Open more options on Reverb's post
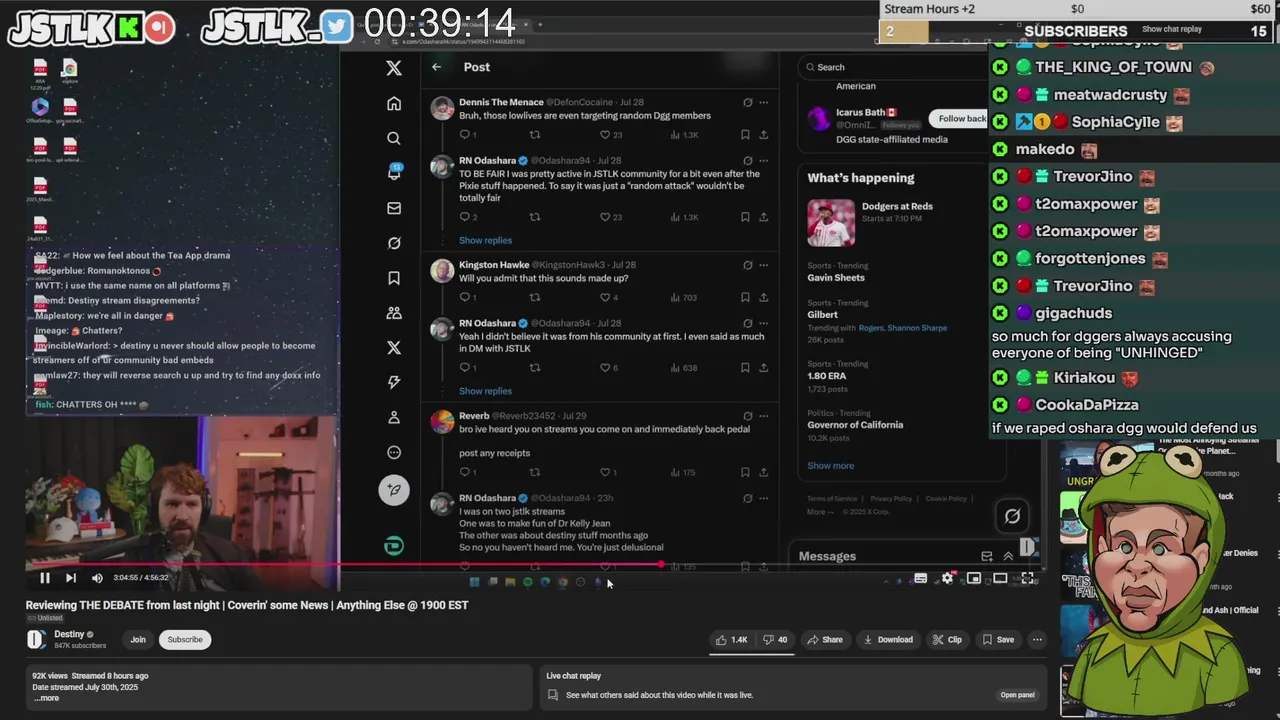 [x=764, y=416]
